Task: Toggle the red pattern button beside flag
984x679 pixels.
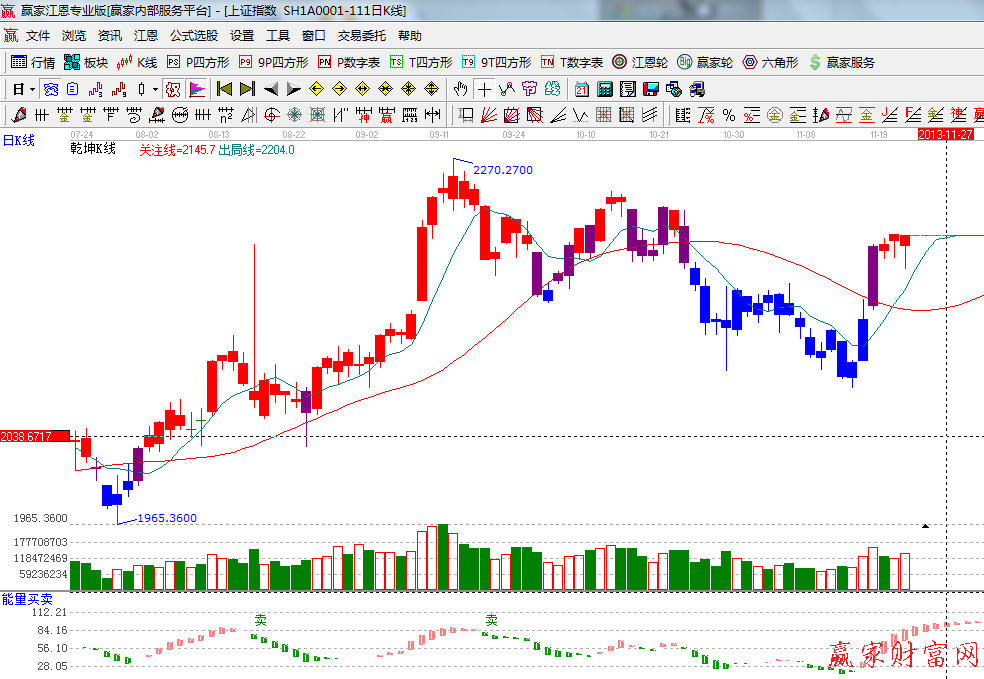Action: [173, 89]
